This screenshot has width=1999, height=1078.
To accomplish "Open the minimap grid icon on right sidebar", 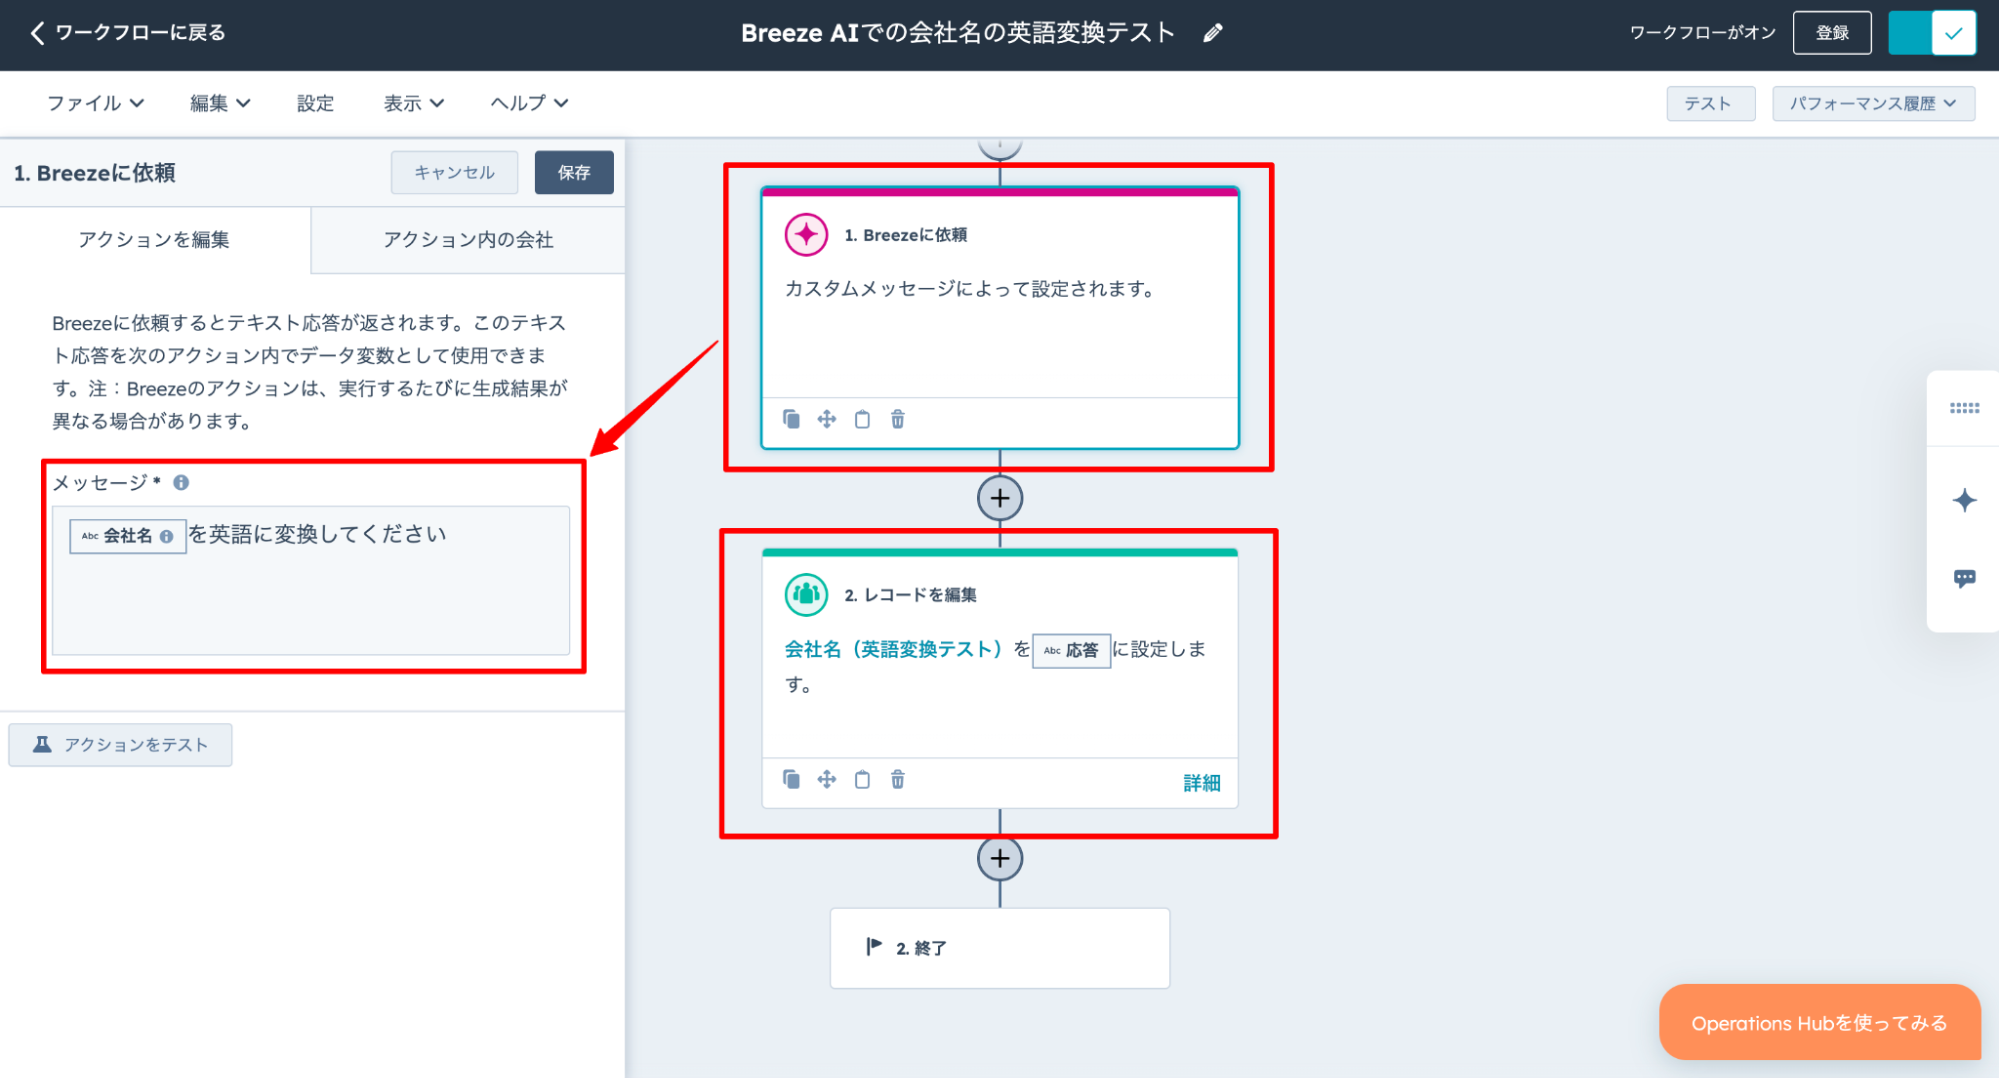I will pyautogui.click(x=1964, y=408).
